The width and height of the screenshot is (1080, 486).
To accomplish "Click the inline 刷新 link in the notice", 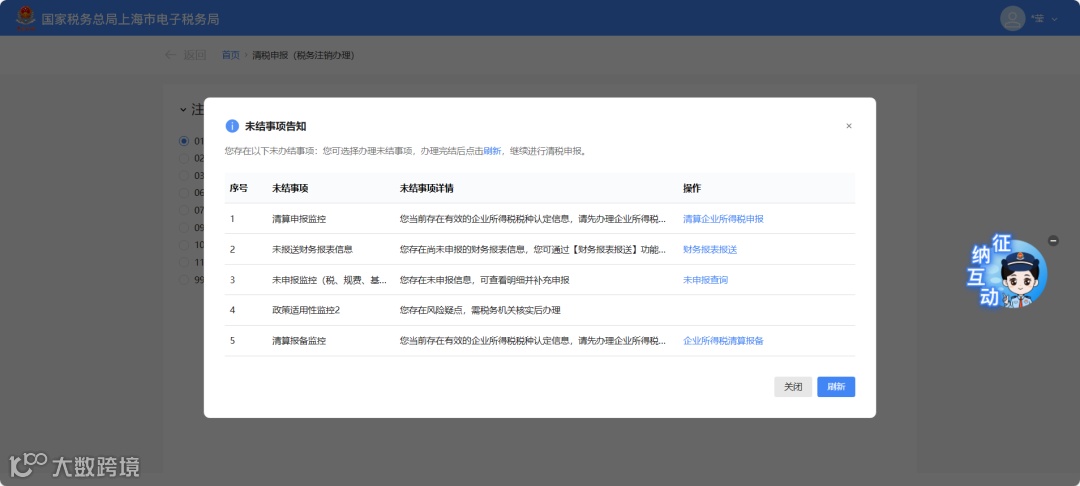I will [x=492, y=151].
